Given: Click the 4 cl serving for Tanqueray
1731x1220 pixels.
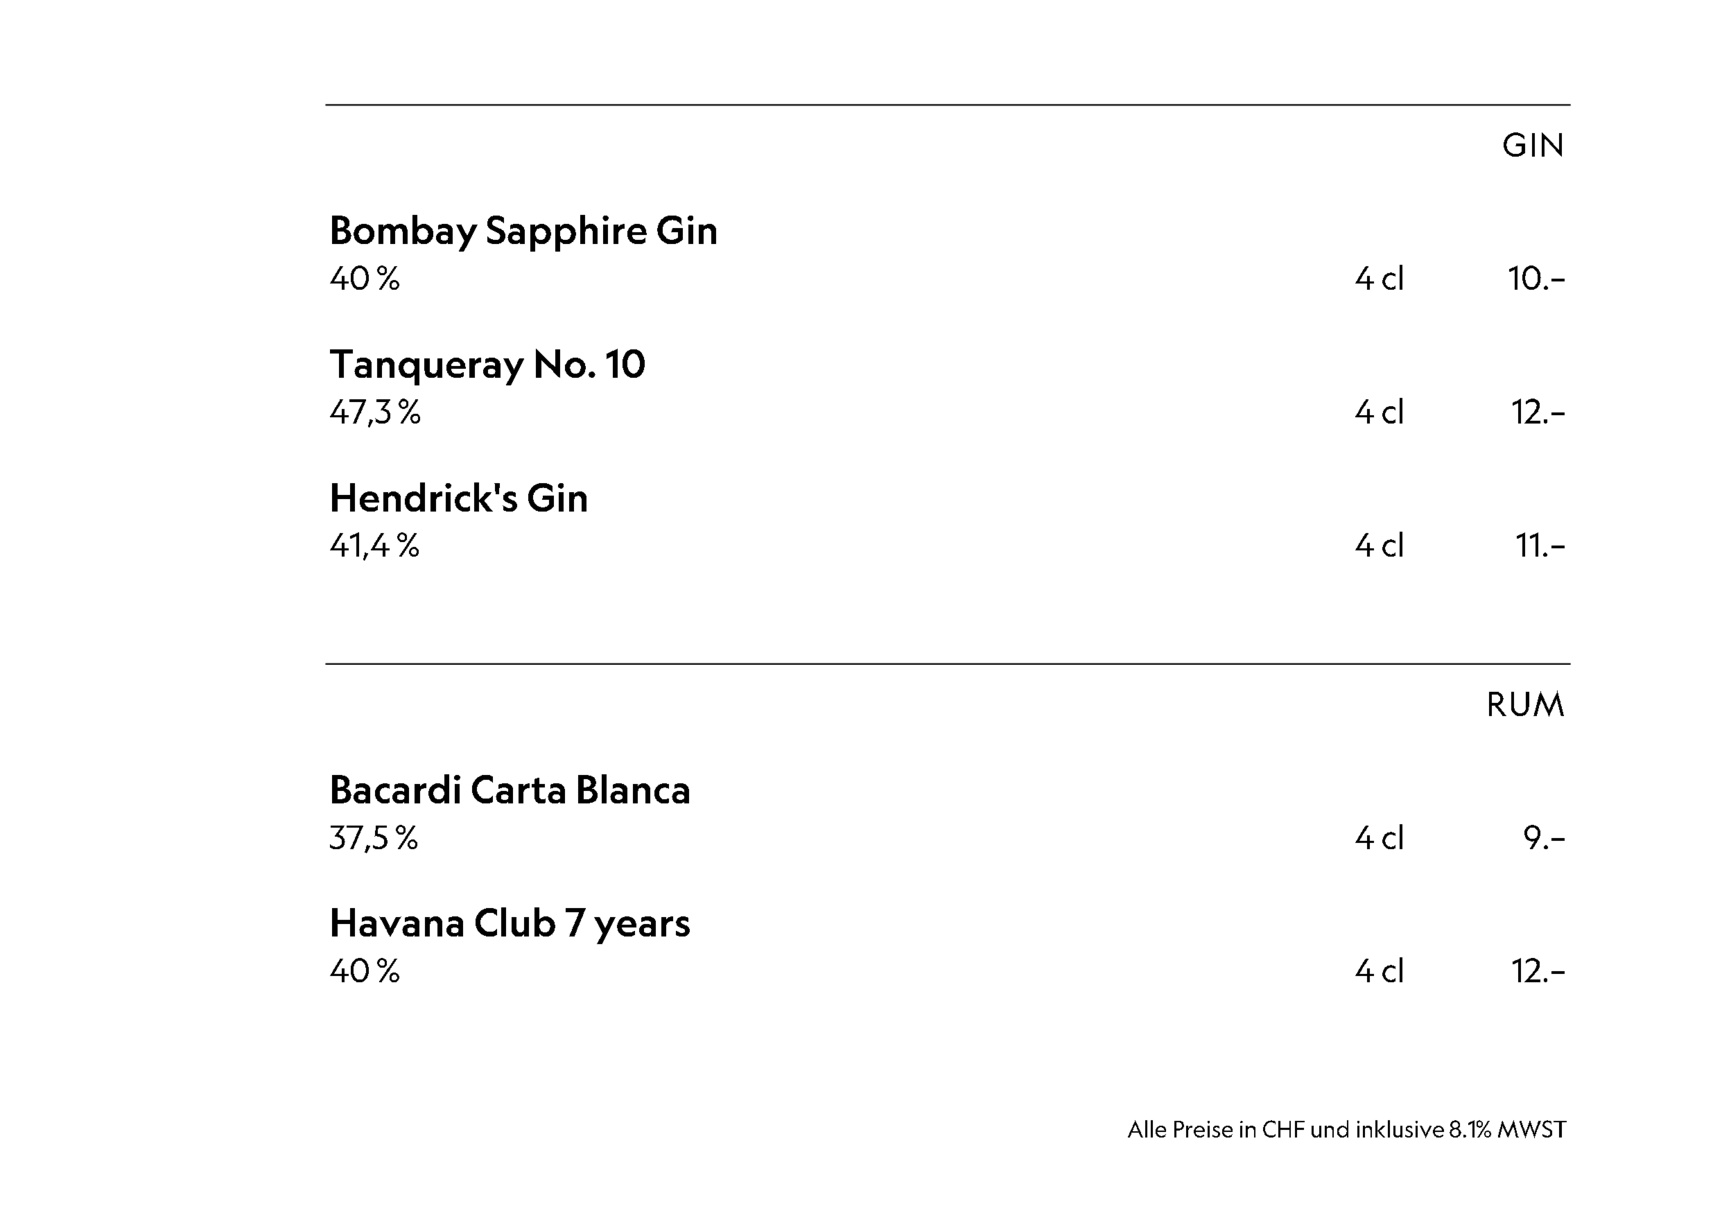Looking at the screenshot, I should (x=1379, y=412).
